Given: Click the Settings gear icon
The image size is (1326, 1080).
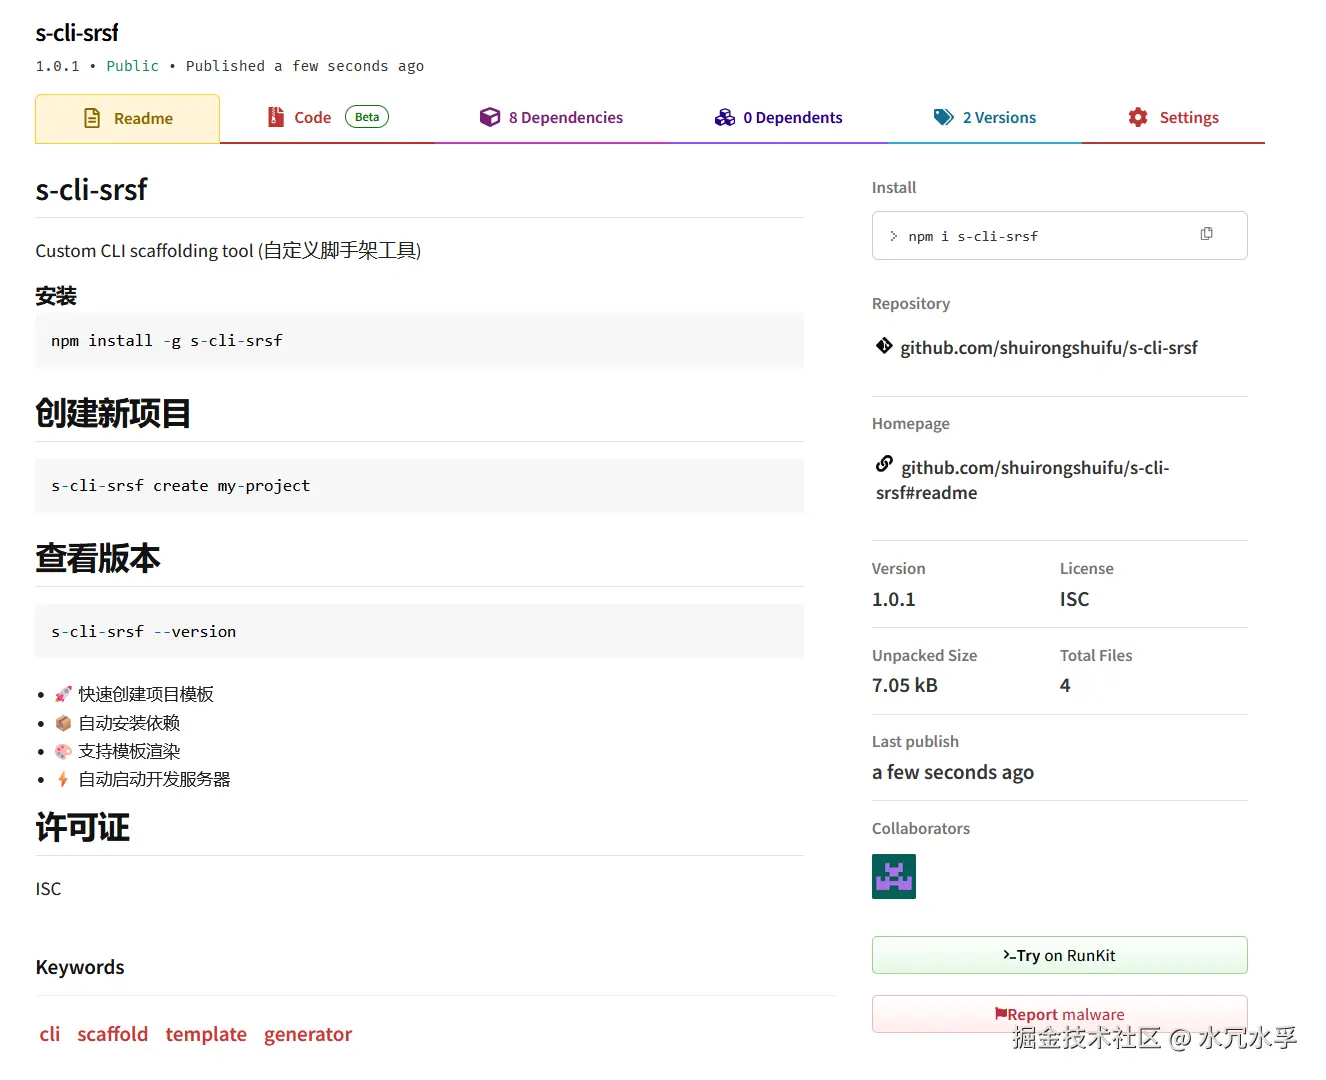Looking at the screenshot, I should coord(1138,117).
